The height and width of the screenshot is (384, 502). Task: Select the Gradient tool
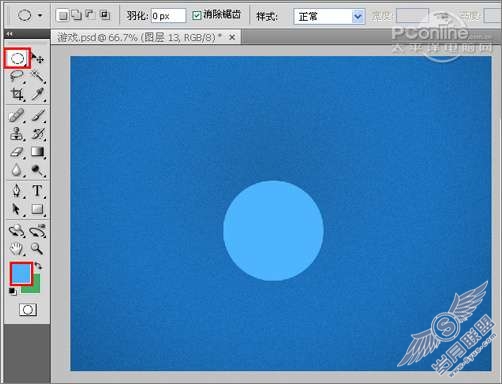pyautogui.click(x=38, y=152)
